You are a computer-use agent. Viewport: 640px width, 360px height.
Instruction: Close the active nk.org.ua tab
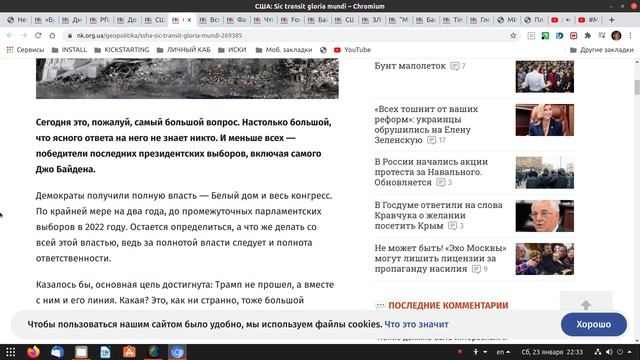tap(189, 20)
